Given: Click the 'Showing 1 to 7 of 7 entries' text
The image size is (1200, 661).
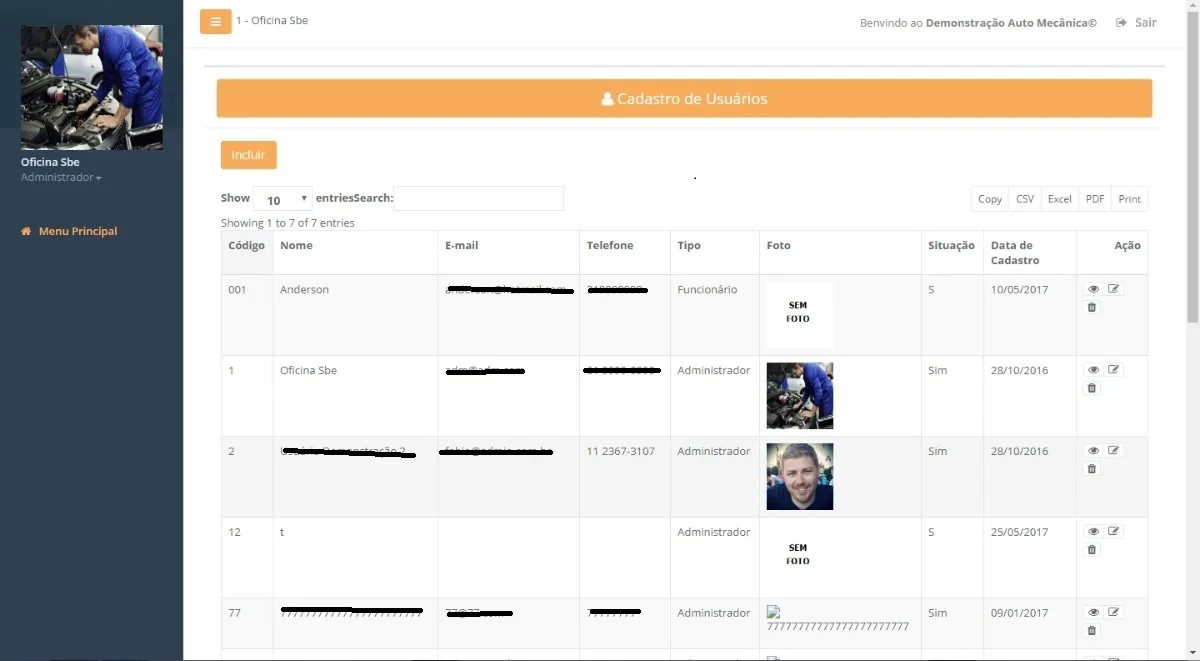Looking at the screenshot, I should [x=288, y=223].
